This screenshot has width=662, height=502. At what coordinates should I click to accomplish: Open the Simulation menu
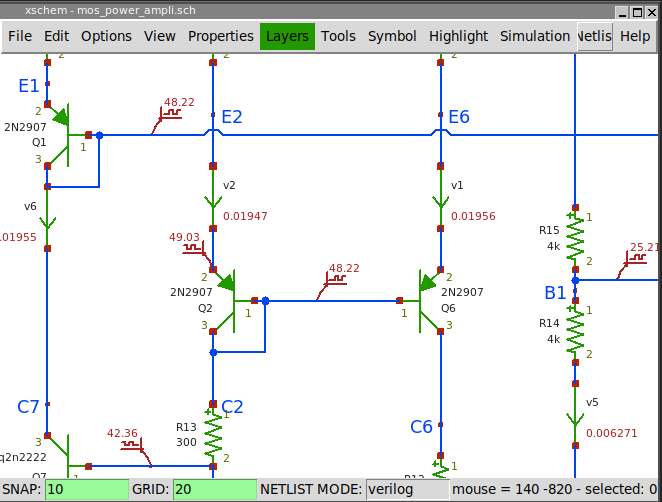click(x=534, y=36)
